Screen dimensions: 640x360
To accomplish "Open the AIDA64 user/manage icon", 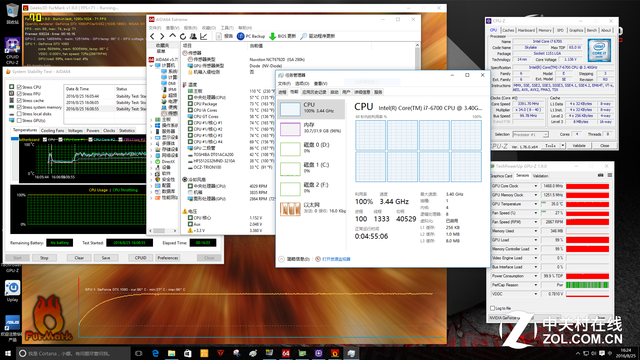I will coord(193,36).
